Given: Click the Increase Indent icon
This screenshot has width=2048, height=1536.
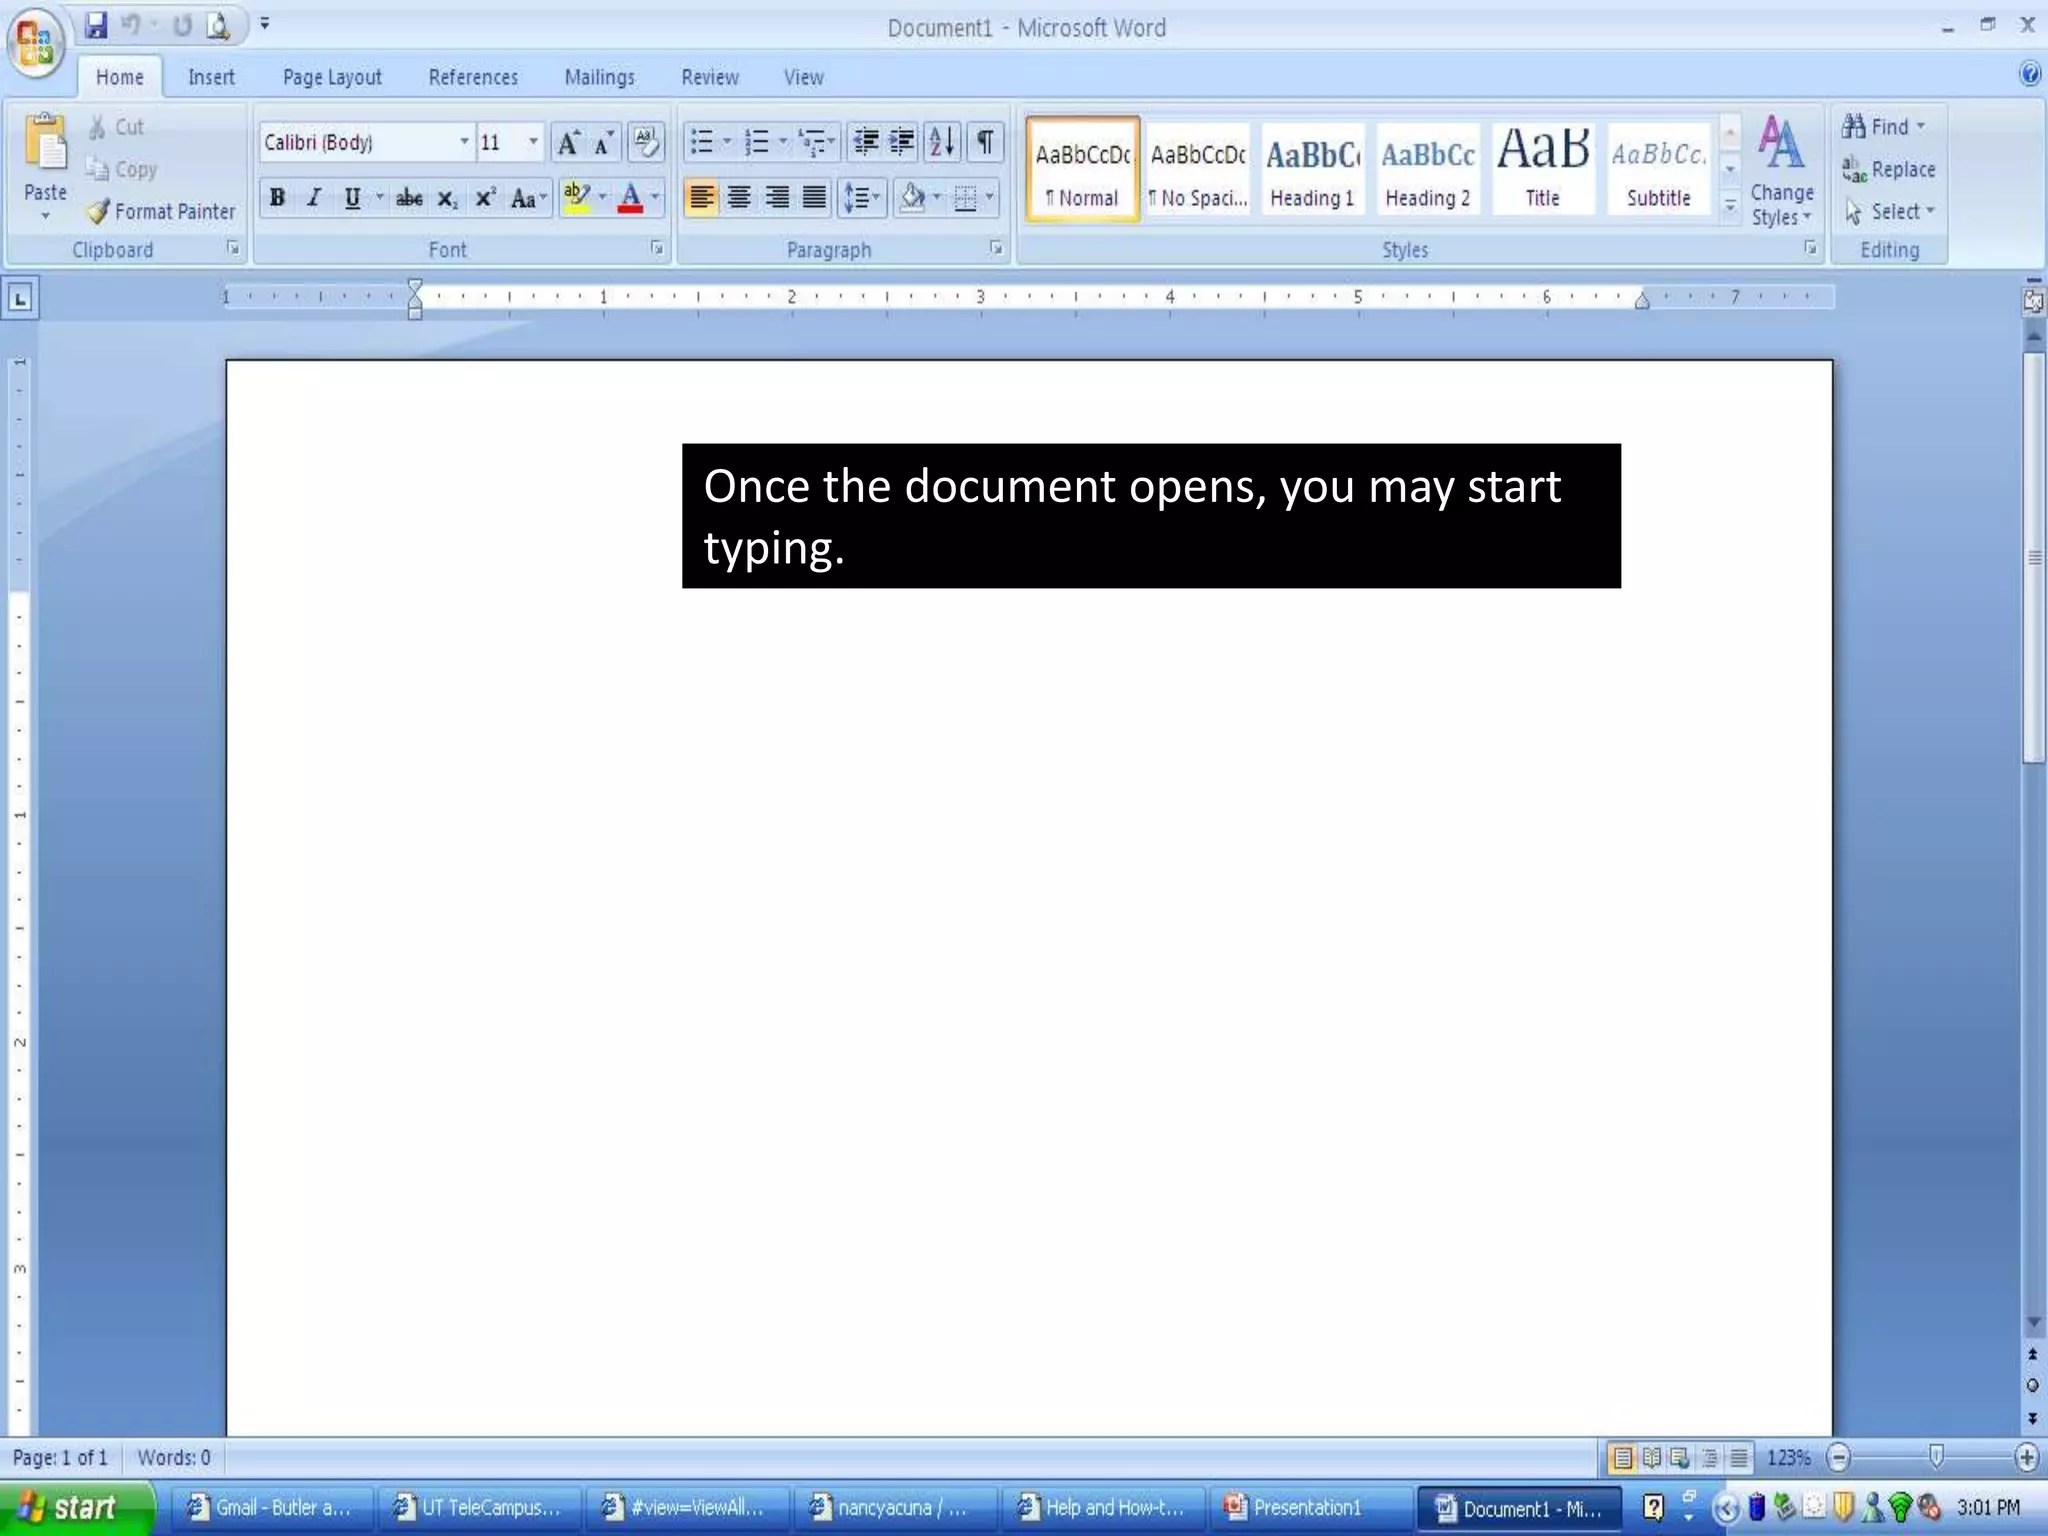Looking at the screenshot, I should pos(902,142).
